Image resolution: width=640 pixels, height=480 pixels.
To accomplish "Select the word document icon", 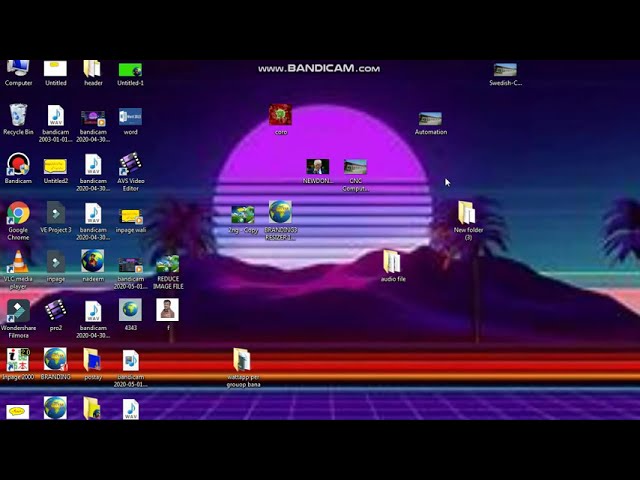I will coord(131,121).
